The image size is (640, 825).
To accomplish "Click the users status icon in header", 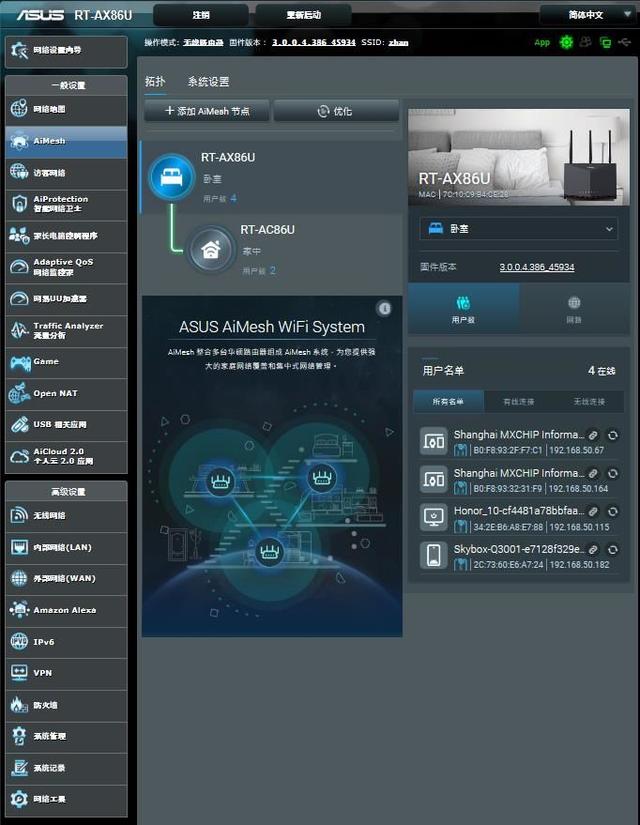I will click(585, 42).
